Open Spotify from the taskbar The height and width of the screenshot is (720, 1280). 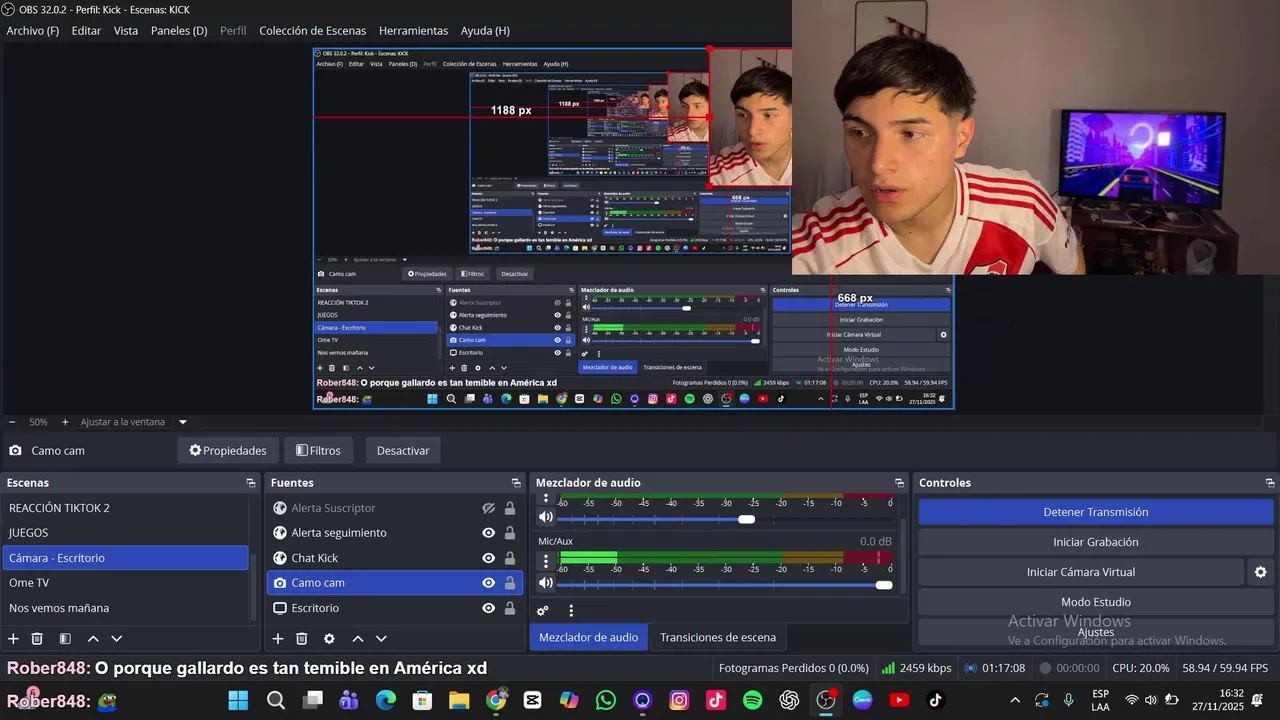pyautogui.click(x=753, y=700)
